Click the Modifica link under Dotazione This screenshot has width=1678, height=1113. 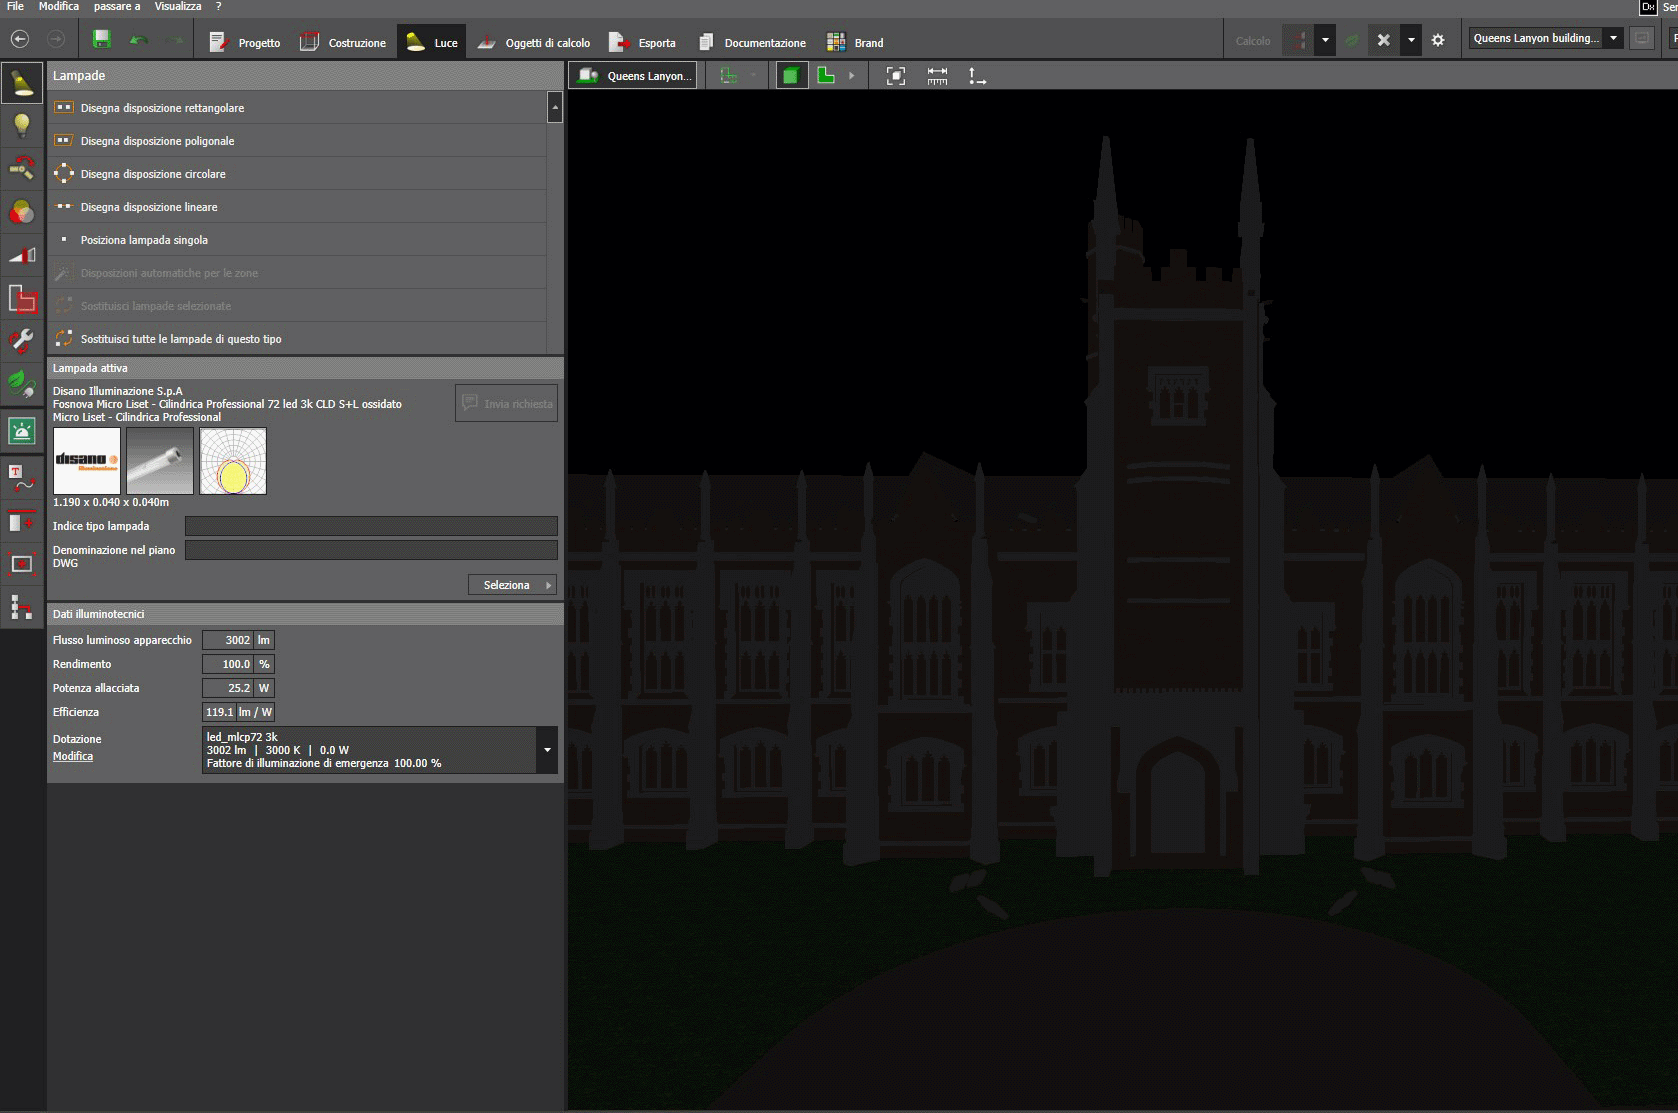click(73, 756)
